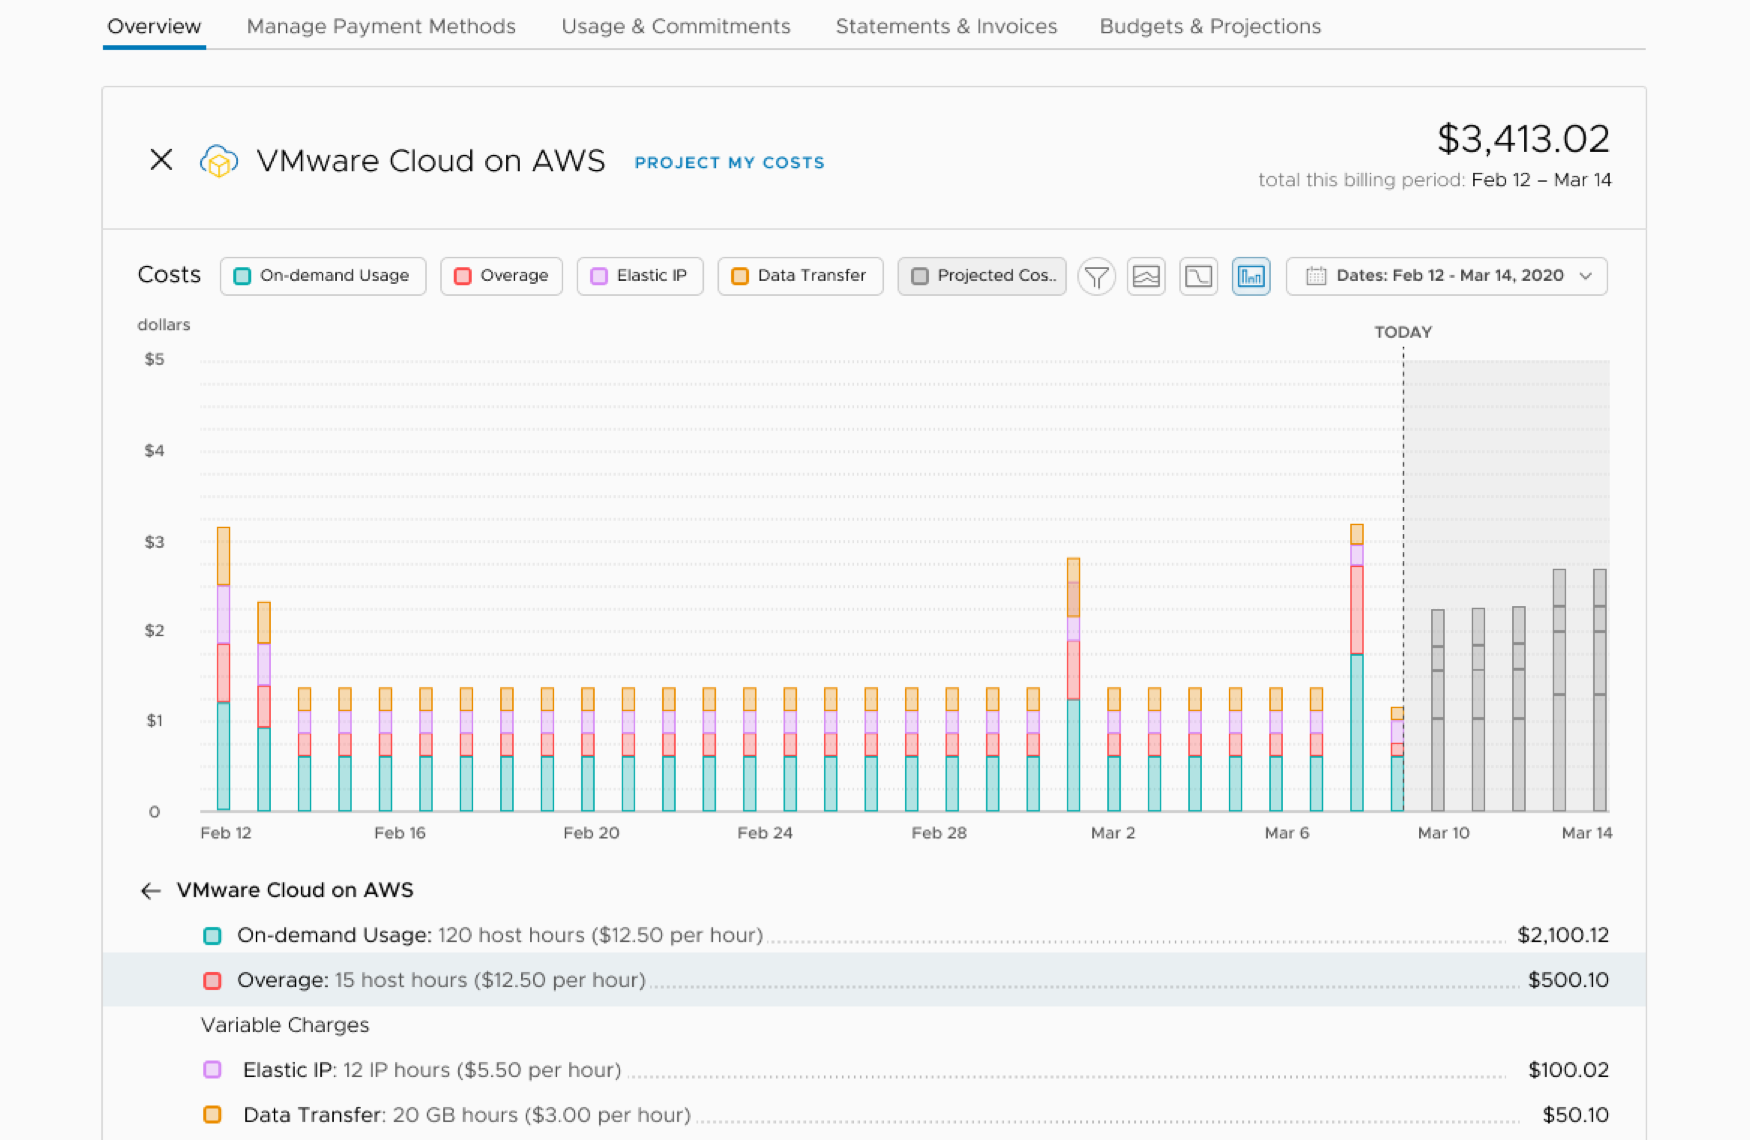Click the VMware Cloud on AWS cloud icon
1750x1140 pixels.
[x=219, y=160]
